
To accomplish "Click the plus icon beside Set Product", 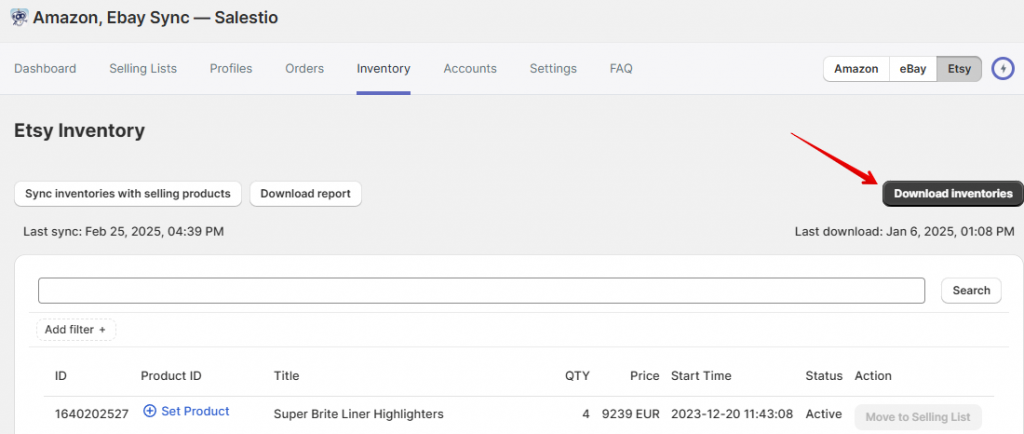I will 150,411.
